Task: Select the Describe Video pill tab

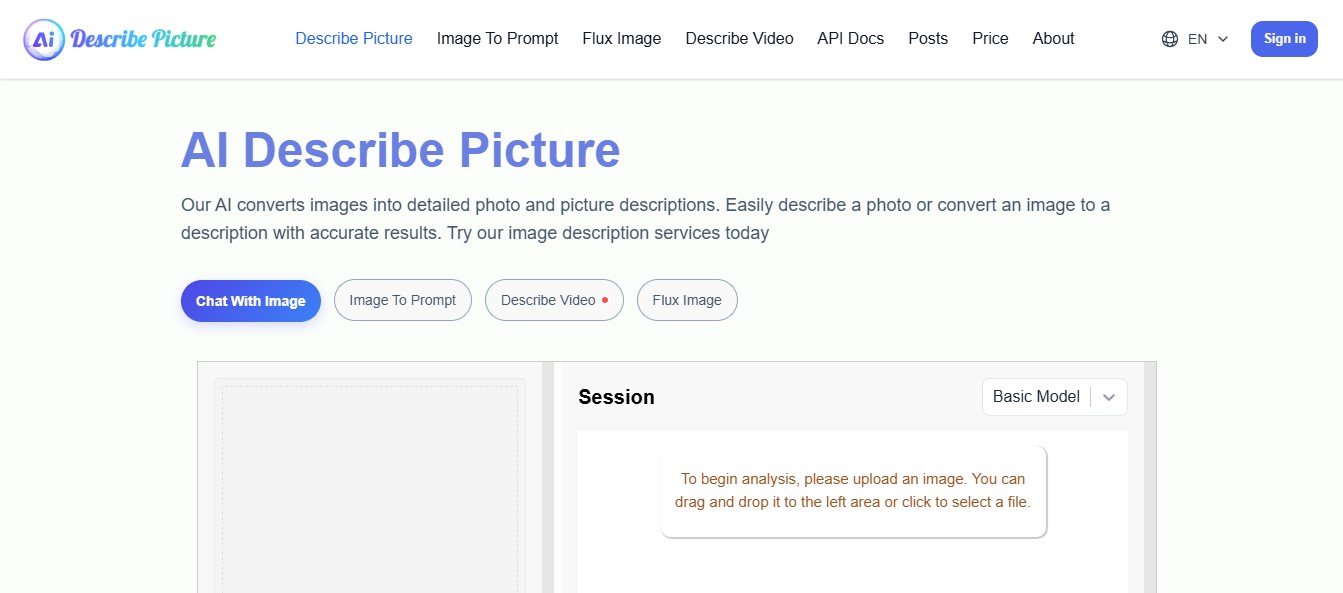Action: point(553,300)
